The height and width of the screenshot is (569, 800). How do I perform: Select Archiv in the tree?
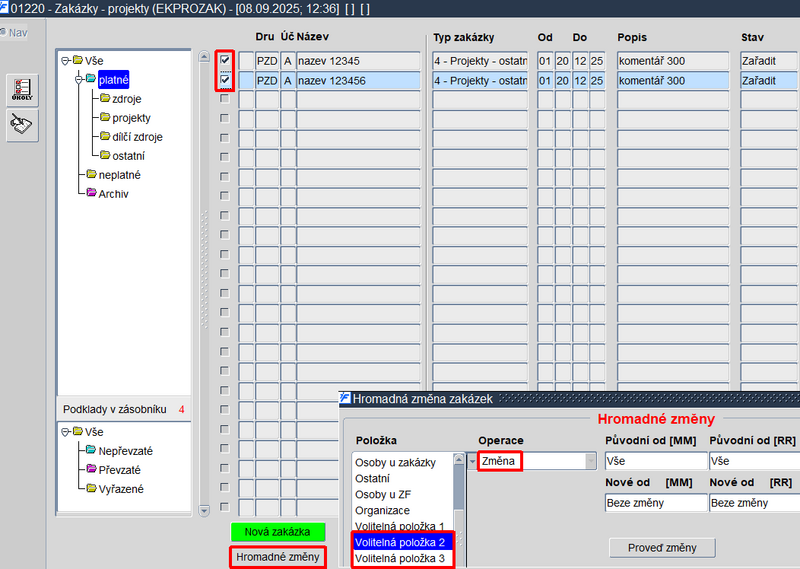113,194
